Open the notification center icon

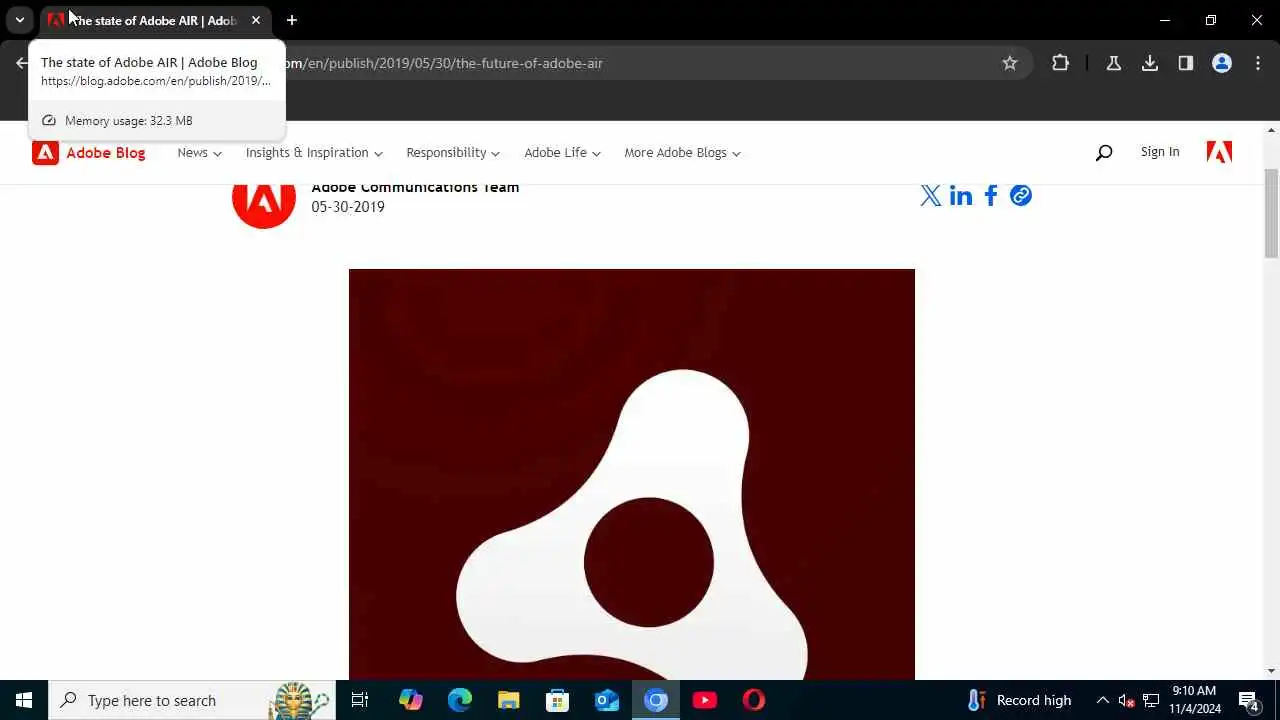click(x=1248, y=700)
